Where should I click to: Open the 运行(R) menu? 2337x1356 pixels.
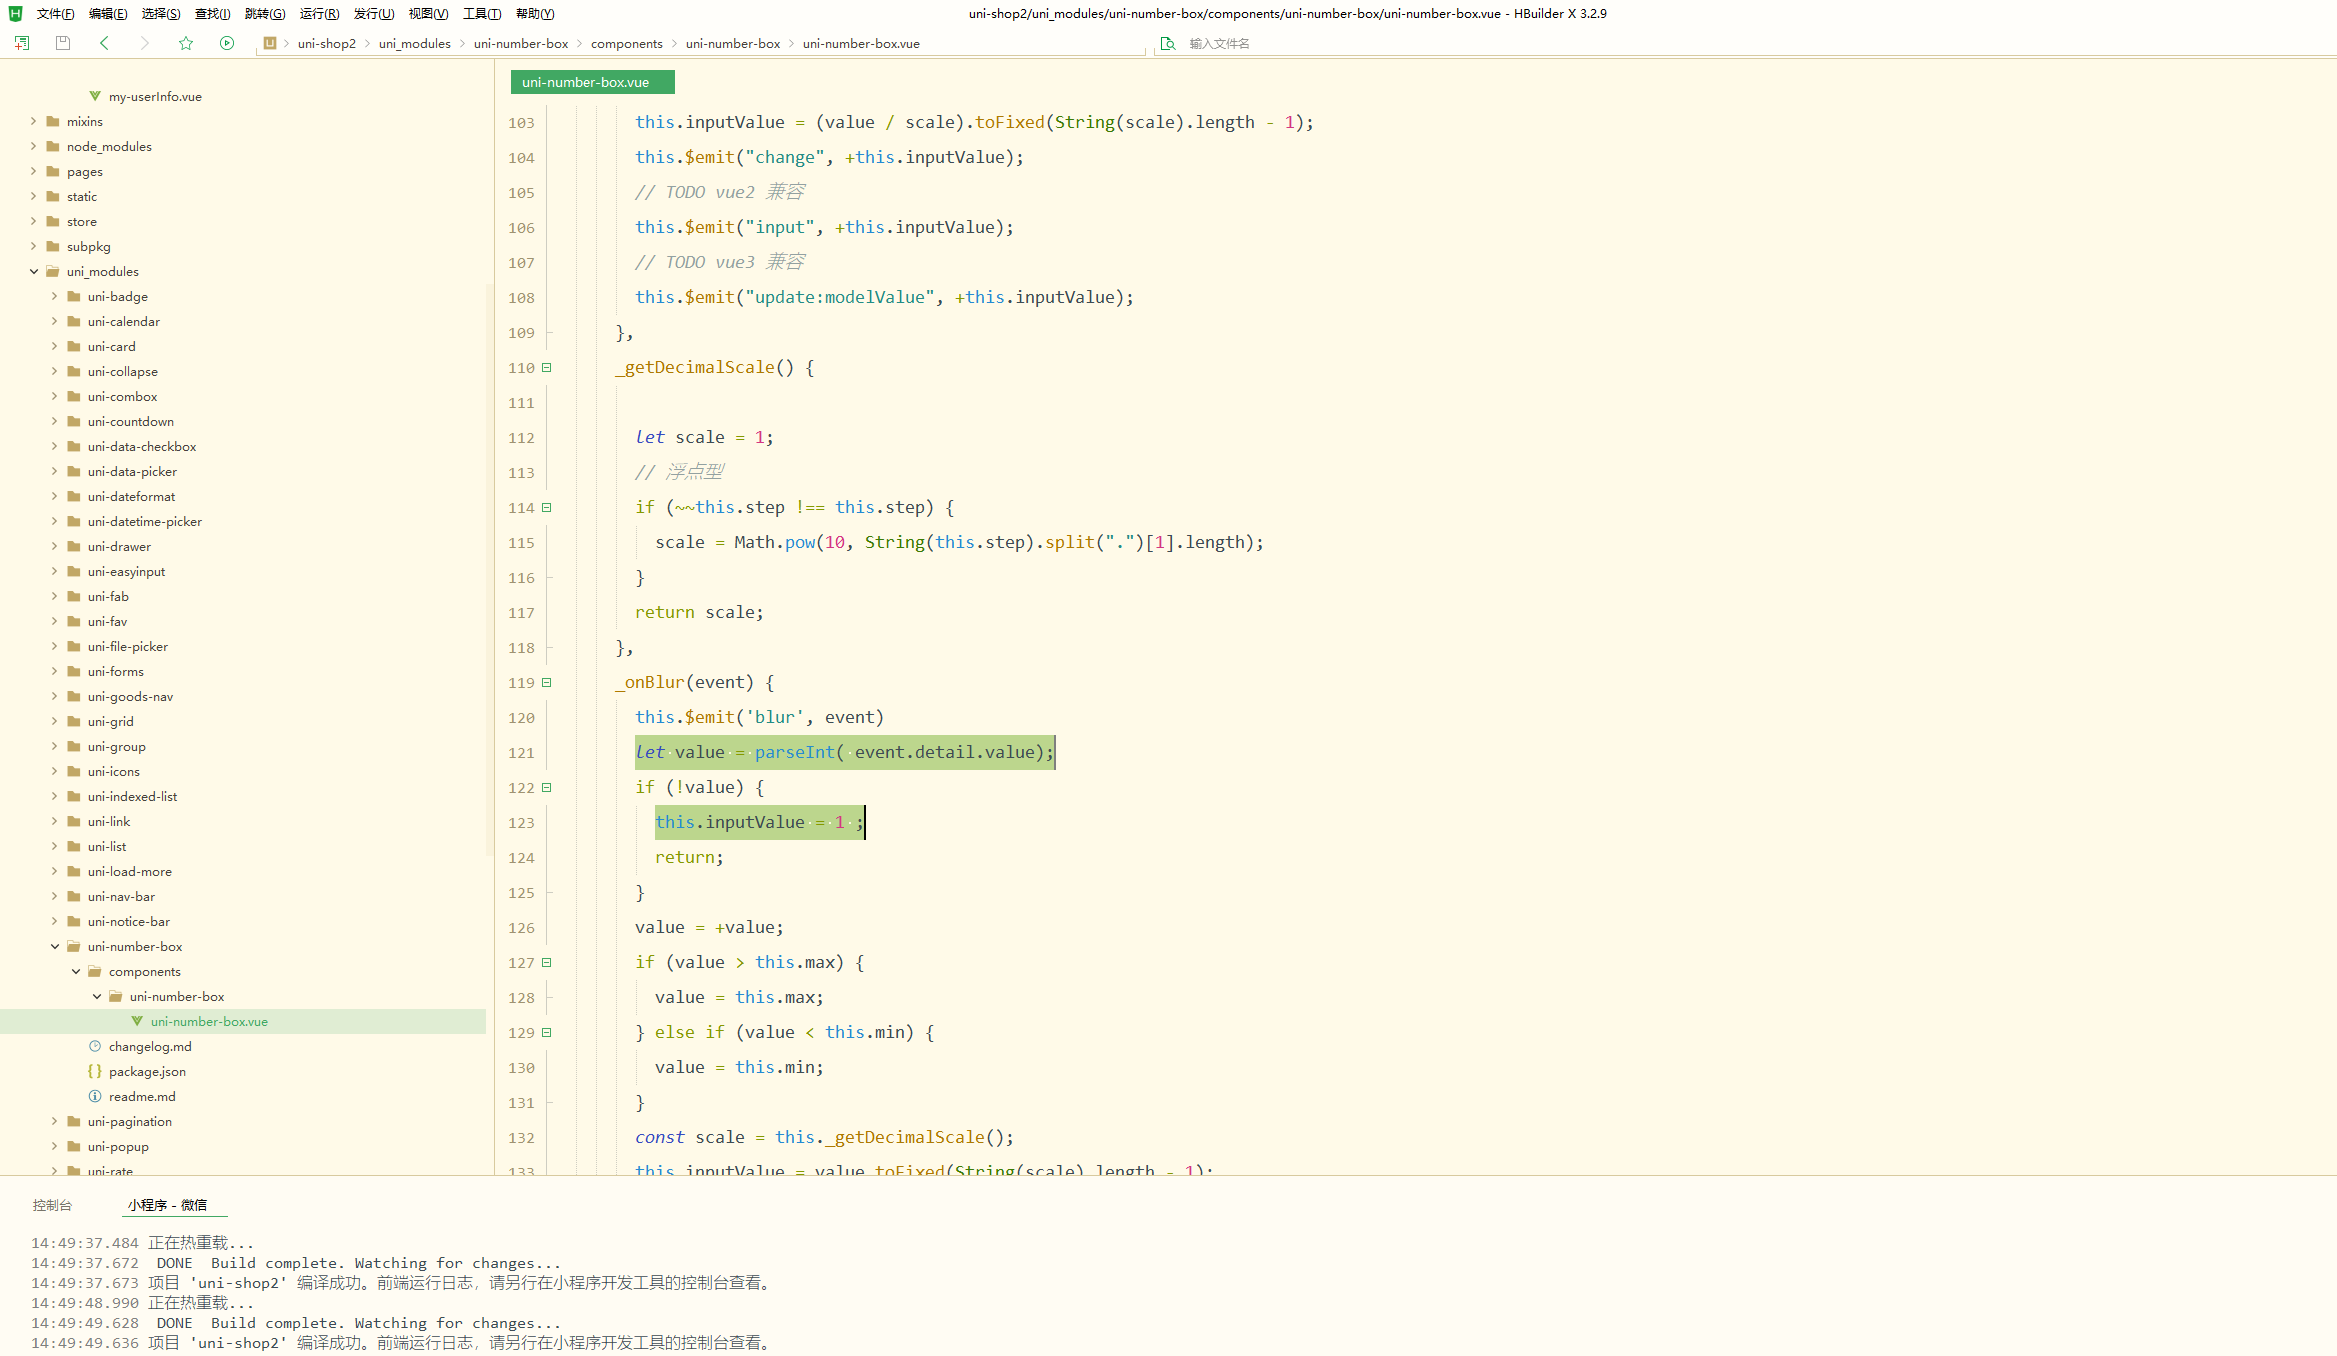(x=319, y=14)
